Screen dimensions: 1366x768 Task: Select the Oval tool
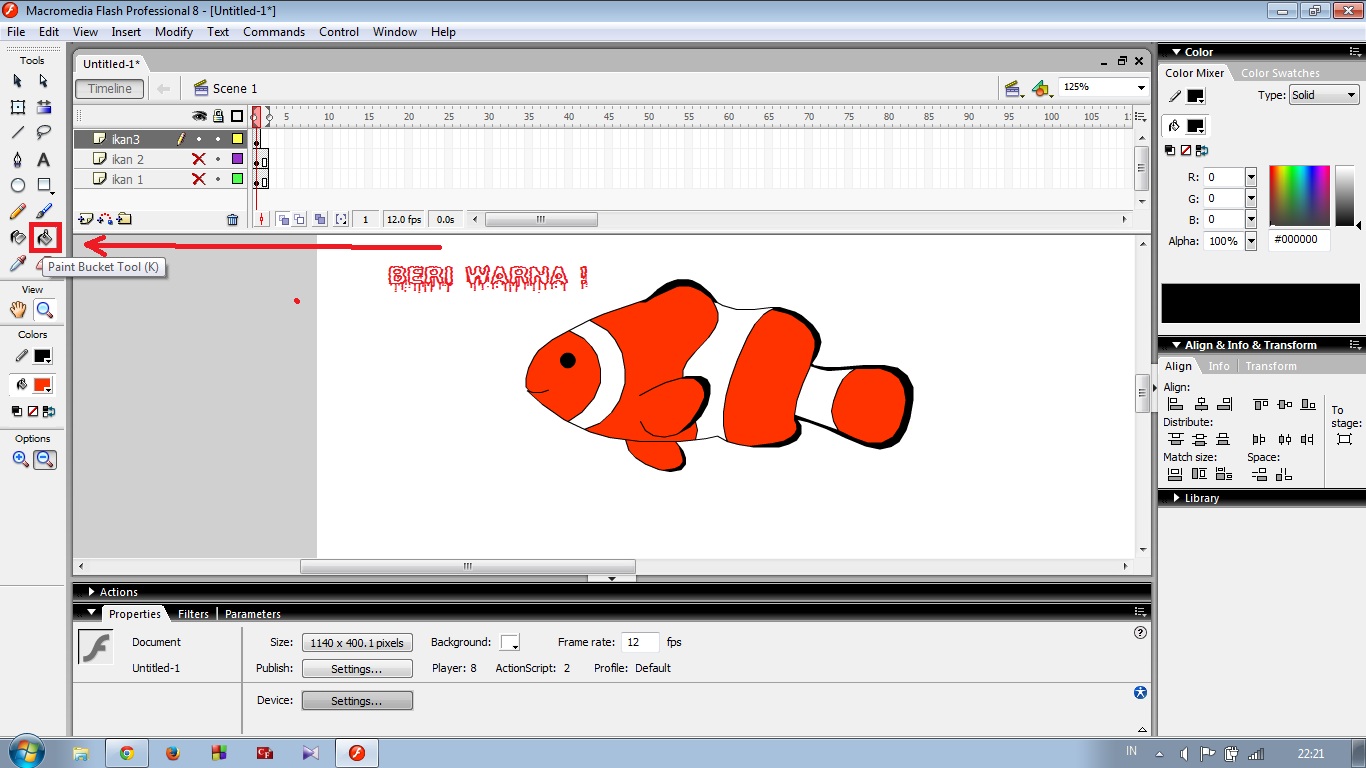(18, 185)
